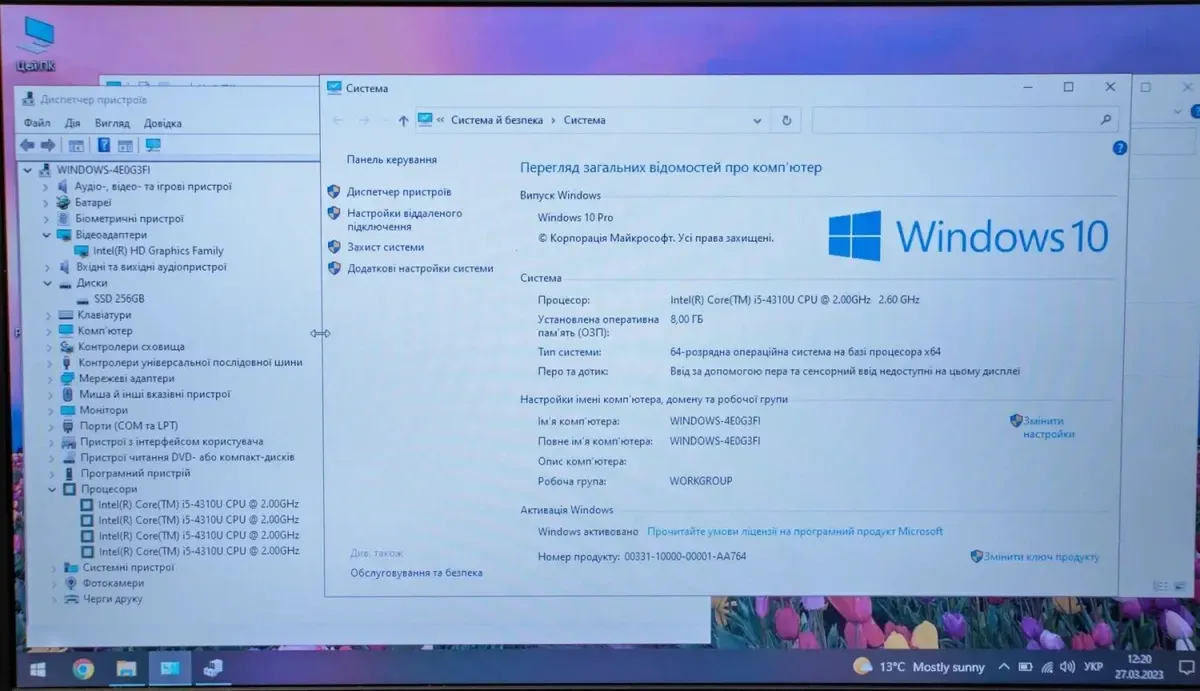Open Chrome from the taskbar
The image size is (1200, 691).
tap(83, 667)
